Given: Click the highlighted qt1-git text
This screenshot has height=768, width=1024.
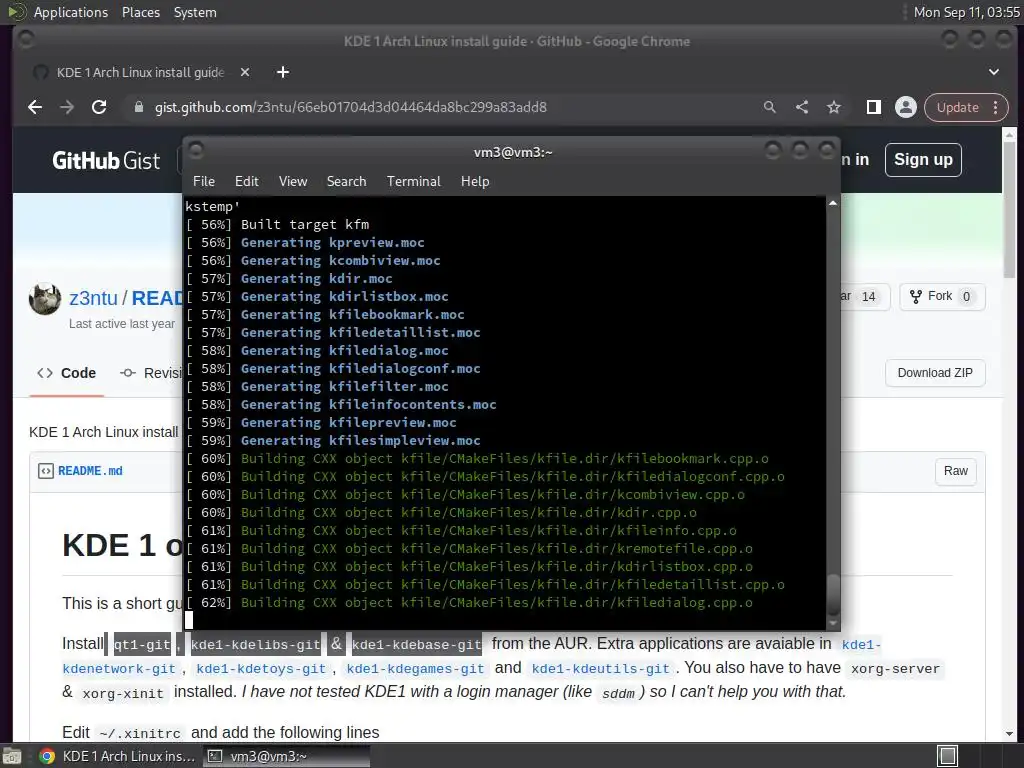Looking at the screenshot, I should [x=142, y=645].
